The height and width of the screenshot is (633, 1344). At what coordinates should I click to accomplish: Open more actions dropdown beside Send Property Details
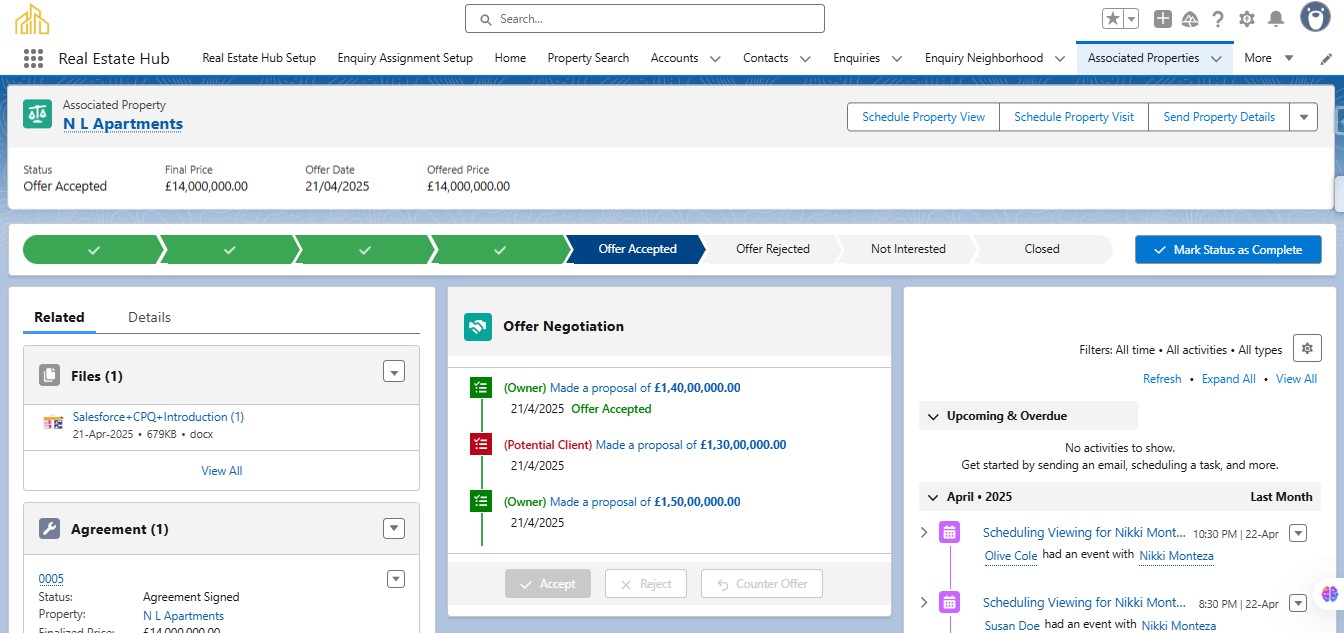pos(1302,117)
